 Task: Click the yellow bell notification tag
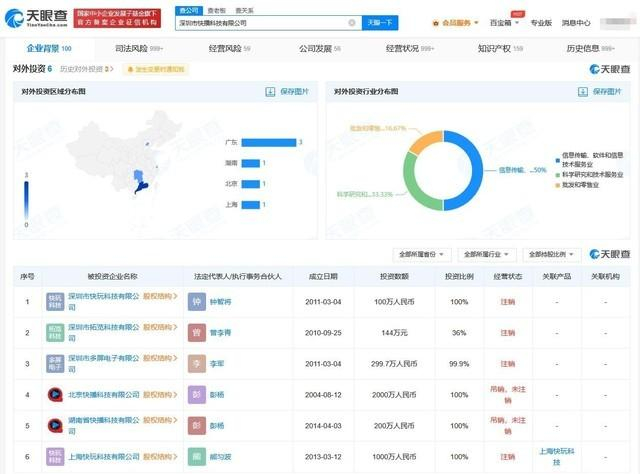[x=156, y=69]
